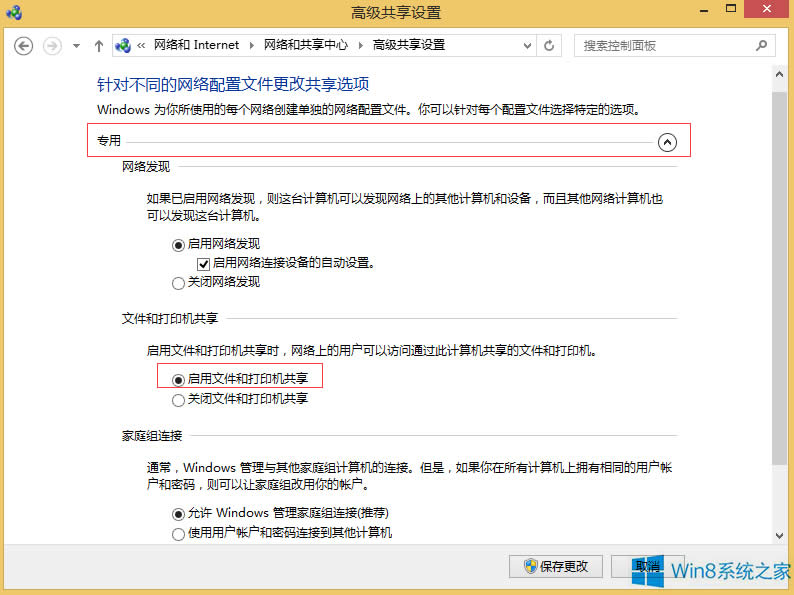Viewport: 794px width, 595px height.
Task: Click the 文件和打印机共享 section label
Action: point(170,319)
